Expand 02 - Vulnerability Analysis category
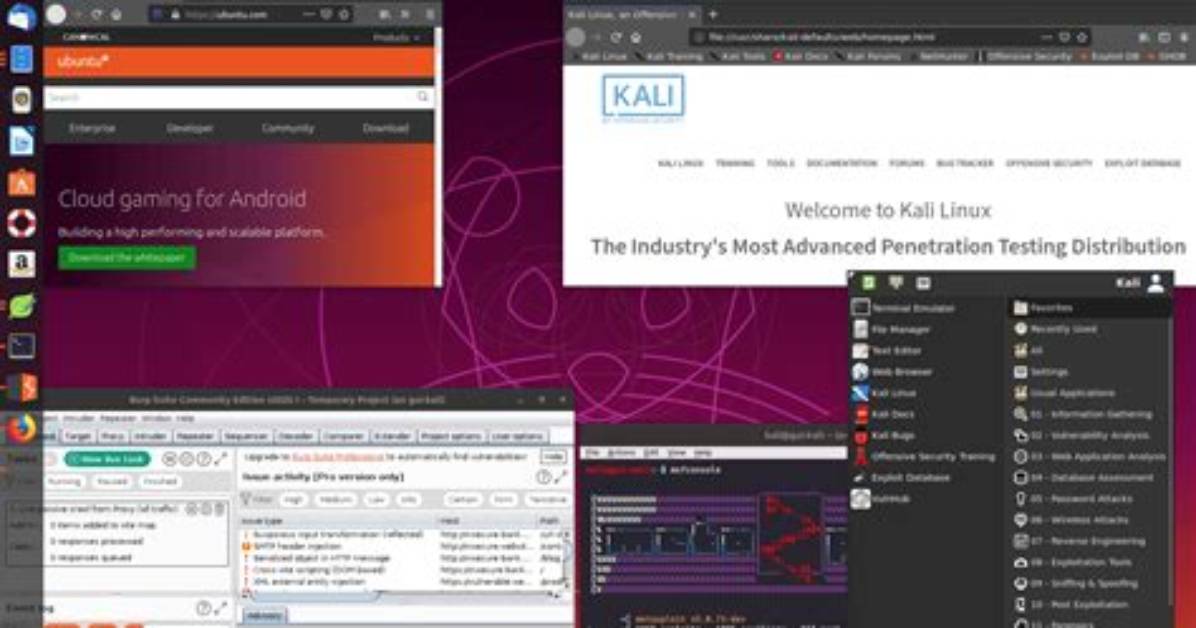The height and width of the screenshot is (628, 1196). [1082, 436]
